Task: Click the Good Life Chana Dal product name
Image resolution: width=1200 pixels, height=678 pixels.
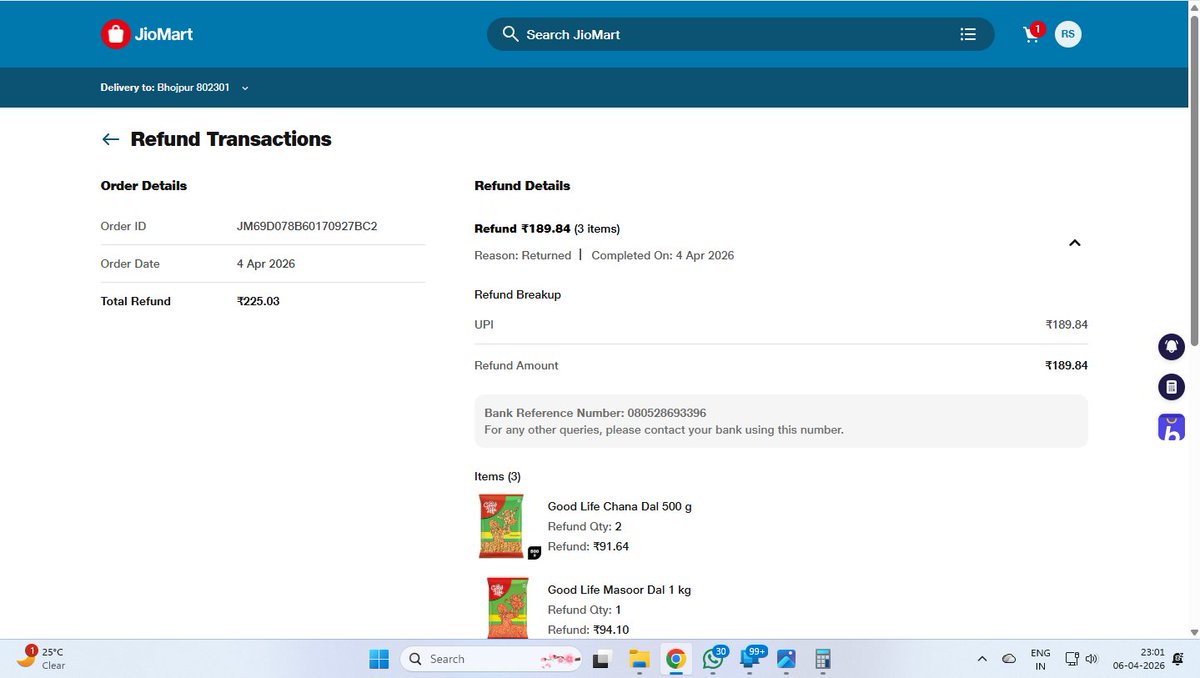Action: [618, 506]
